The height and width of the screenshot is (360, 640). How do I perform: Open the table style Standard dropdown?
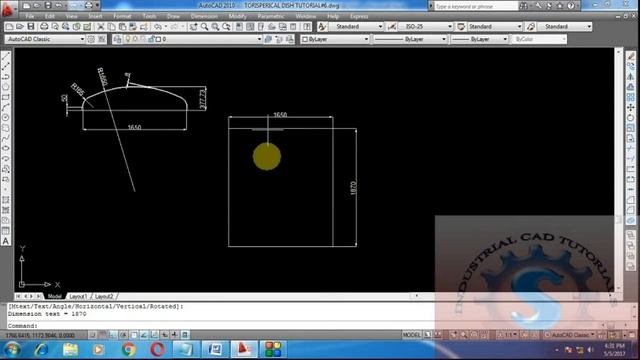(x=494, y=27)
